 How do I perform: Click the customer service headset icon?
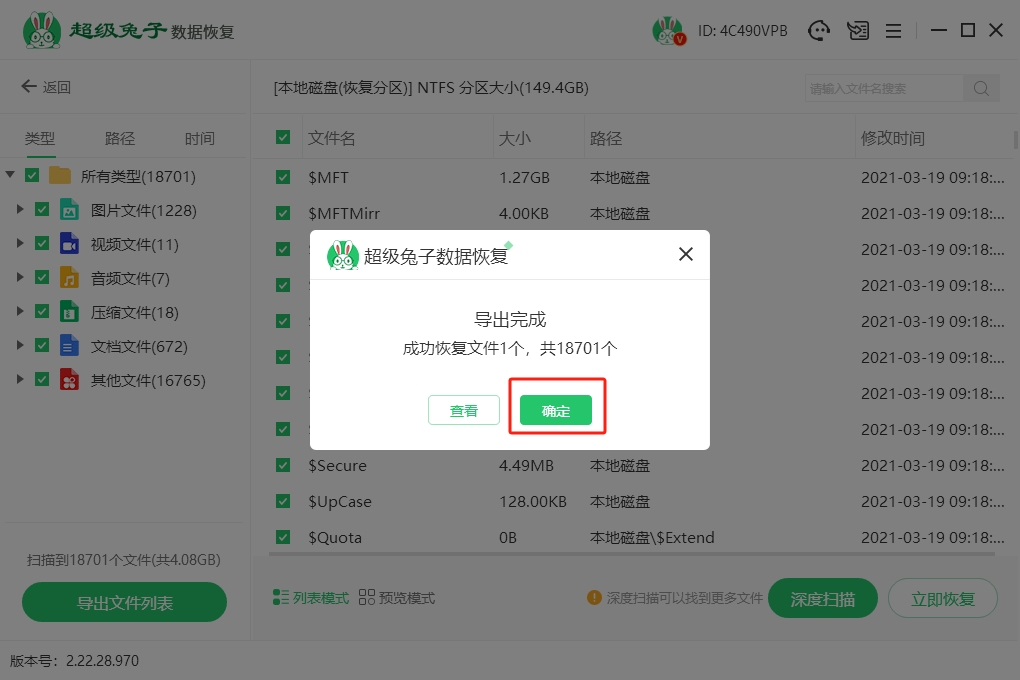click(x=820, y=31)
